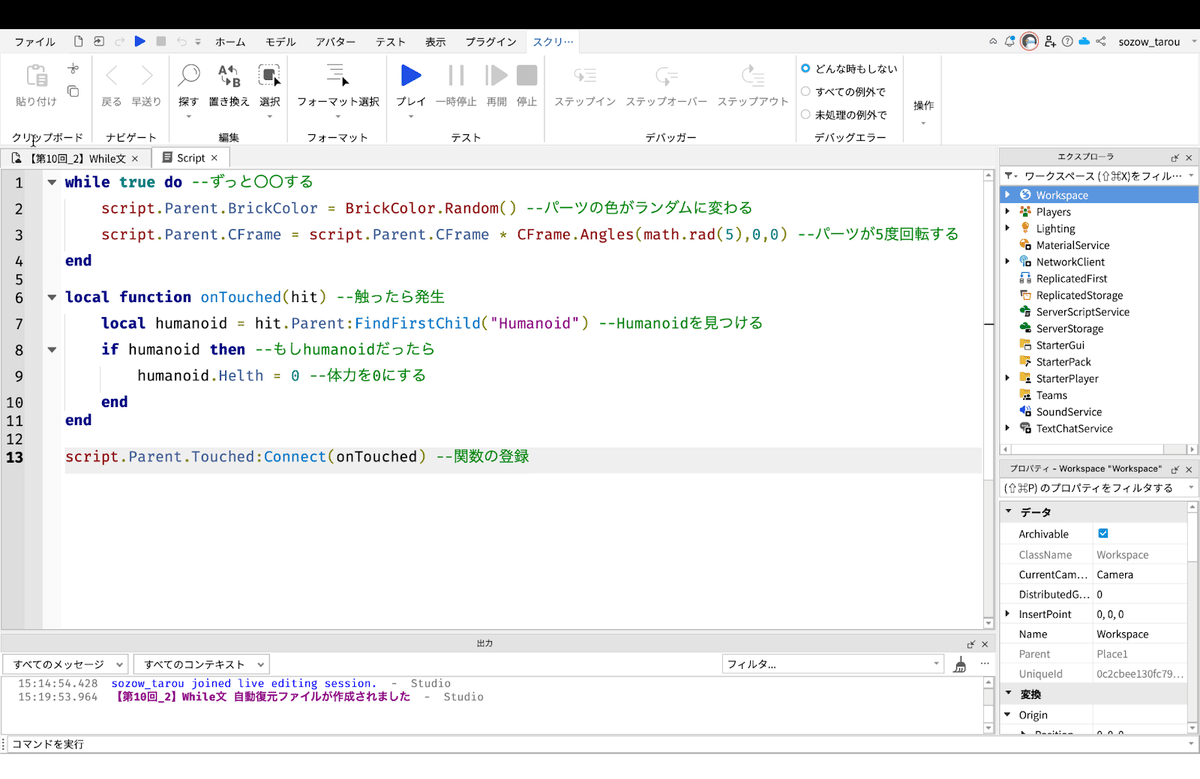The image size is (1200, 779).
Task: Open the ファイル menu
Action: tap(35, 42)
